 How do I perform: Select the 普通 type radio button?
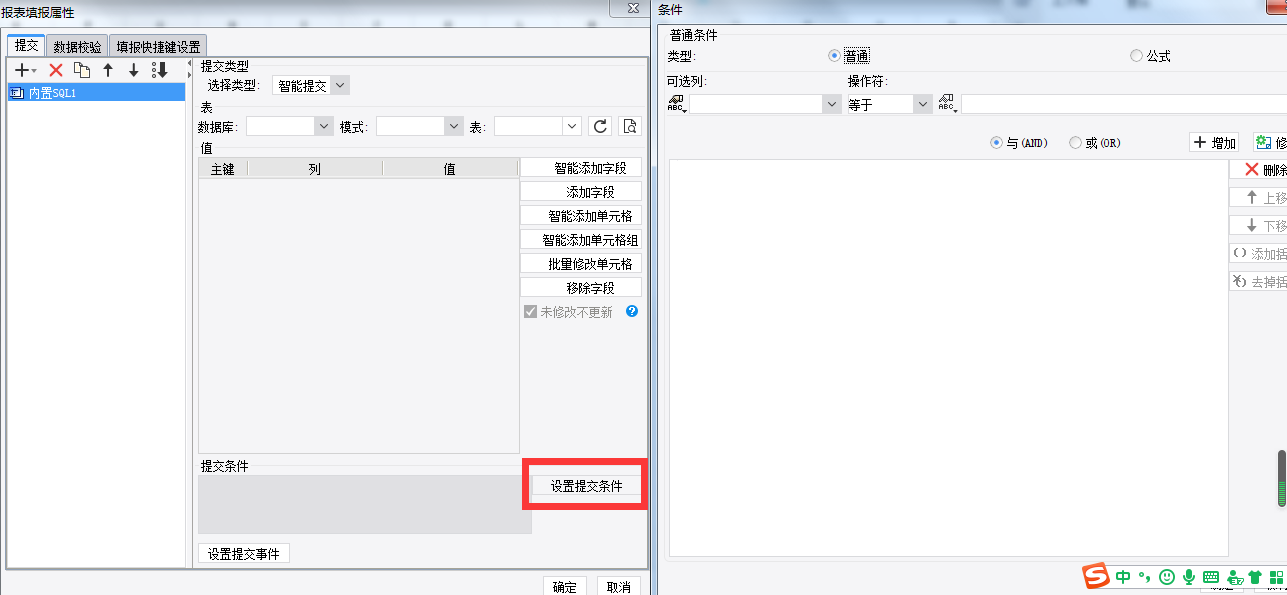pos(835,56)
